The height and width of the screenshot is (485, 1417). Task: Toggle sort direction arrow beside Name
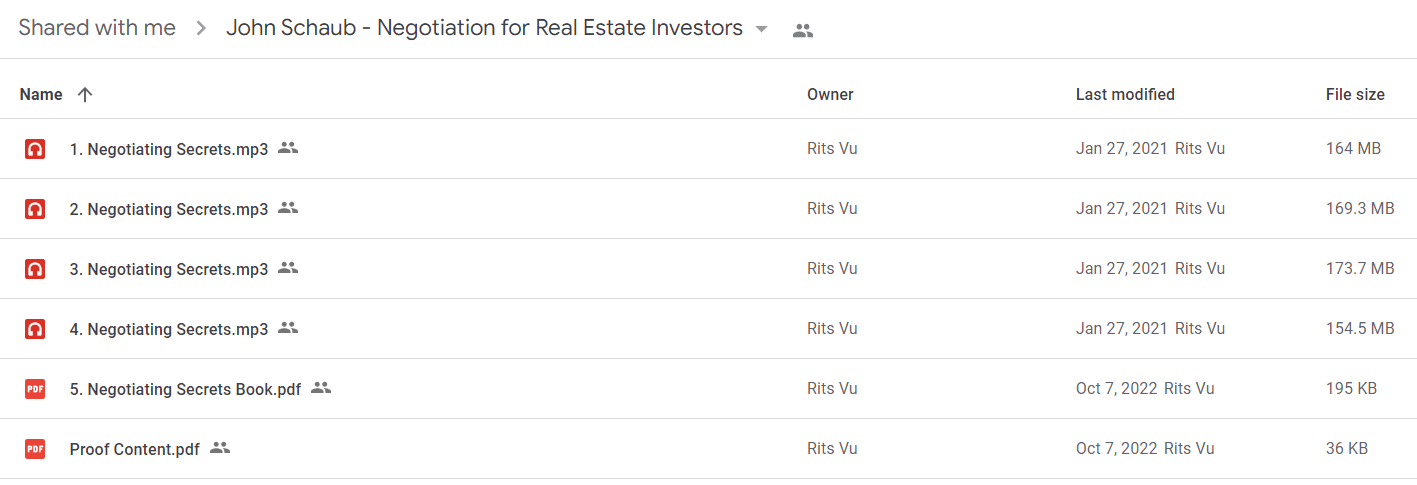click(x=85, y=94)
